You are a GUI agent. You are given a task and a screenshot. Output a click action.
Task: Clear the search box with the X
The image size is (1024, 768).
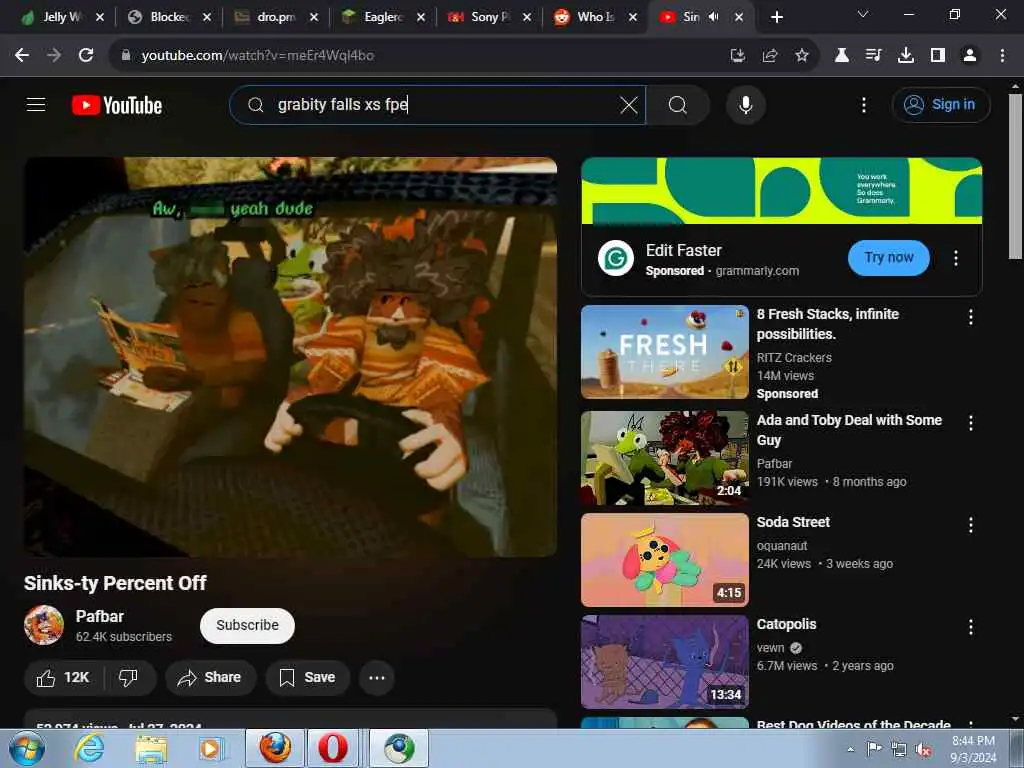coord(628,105)
